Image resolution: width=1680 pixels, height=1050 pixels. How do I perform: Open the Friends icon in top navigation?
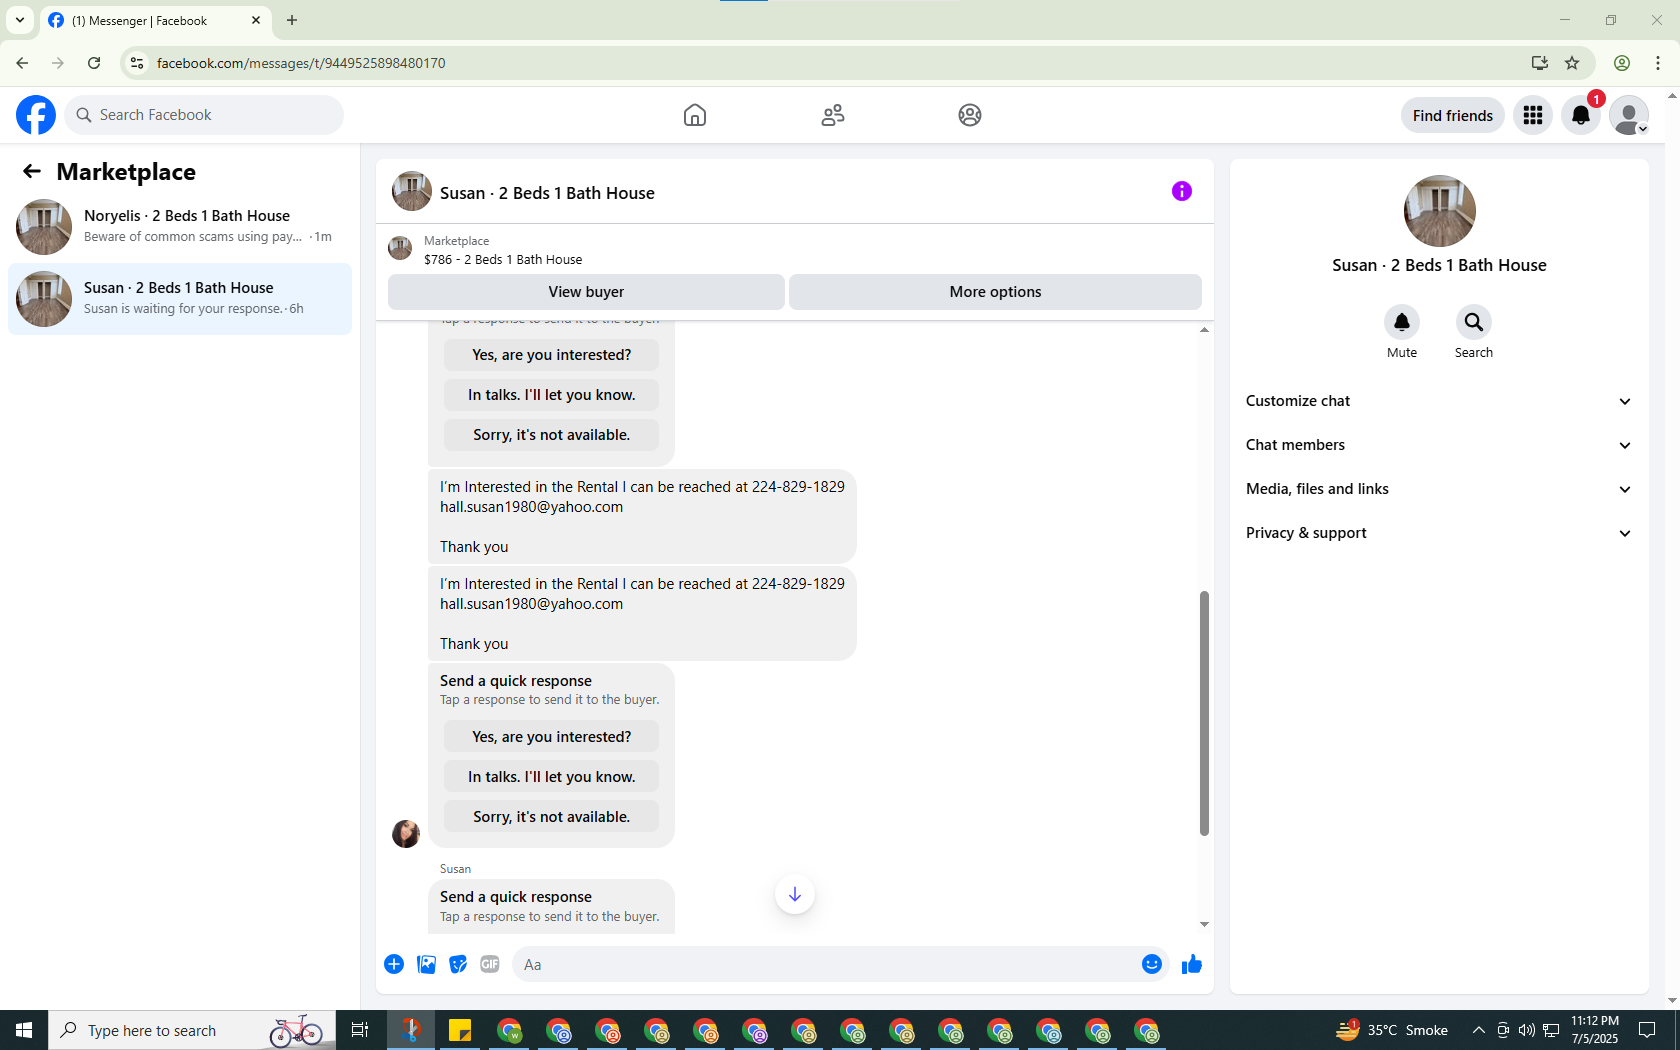click(833, 115)
